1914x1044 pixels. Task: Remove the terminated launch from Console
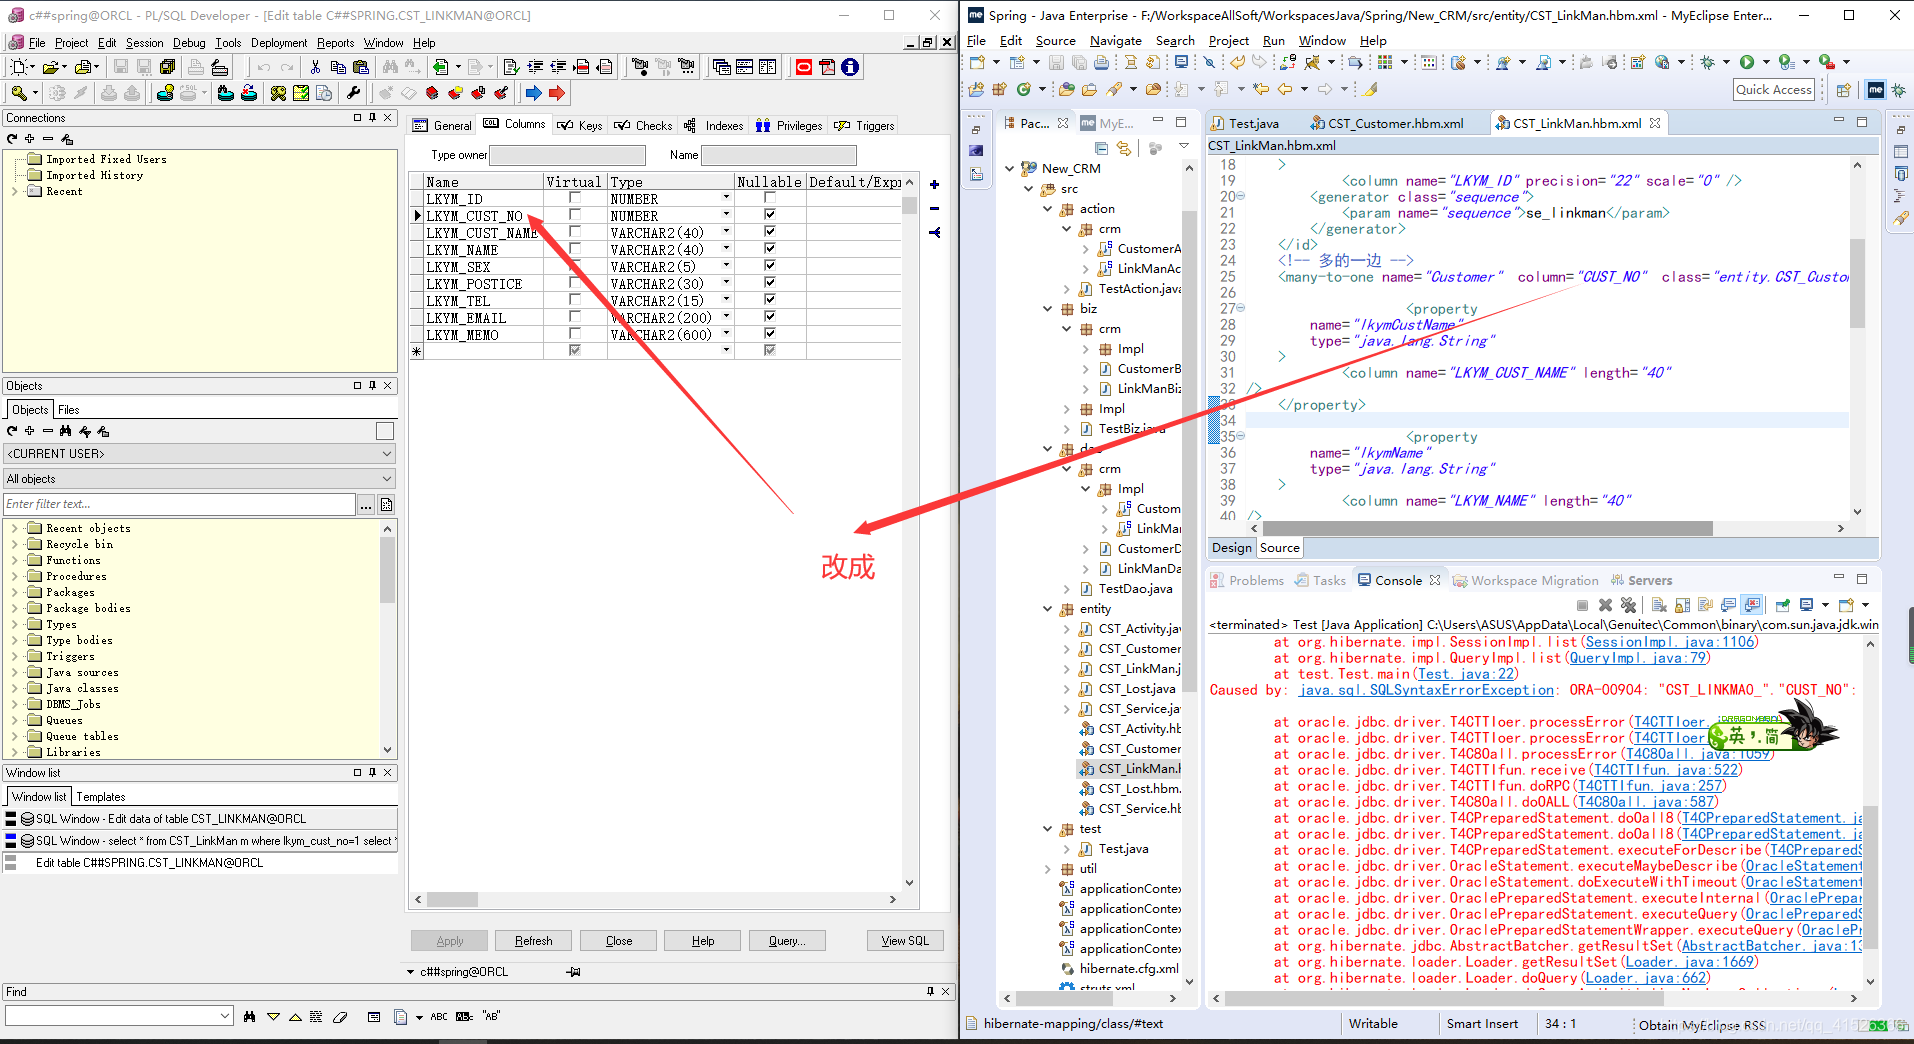(1606, 604)
